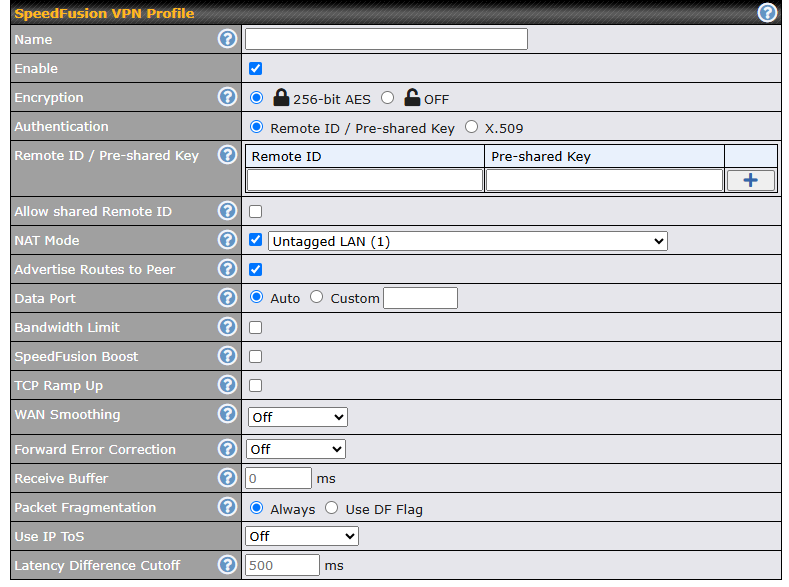Screen dimensions: 789x587
Task: Focus the Latency Difference Cutoff field
Action: pos(282,565)
